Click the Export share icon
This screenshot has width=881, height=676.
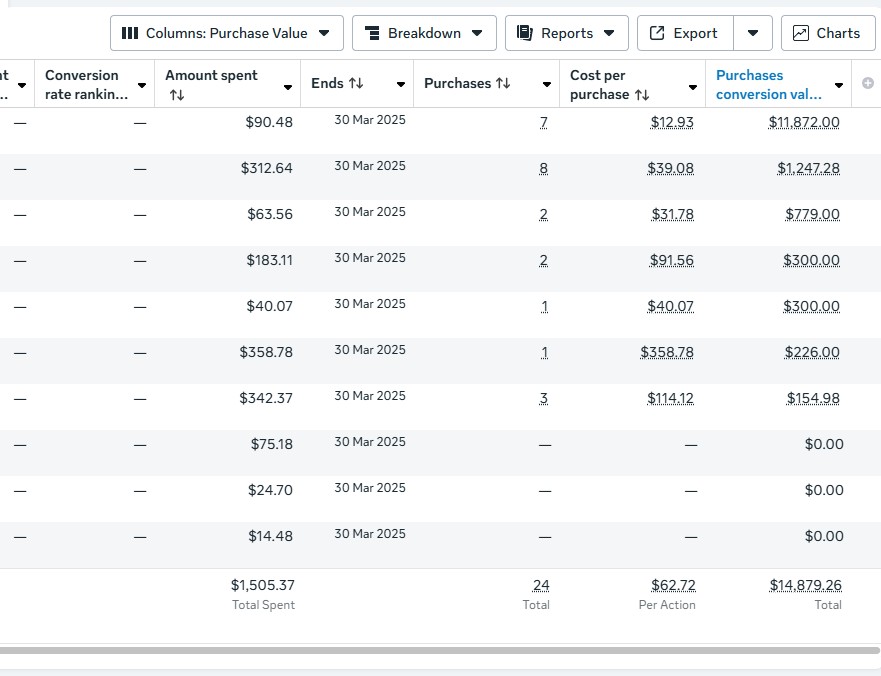pos(657,33)
